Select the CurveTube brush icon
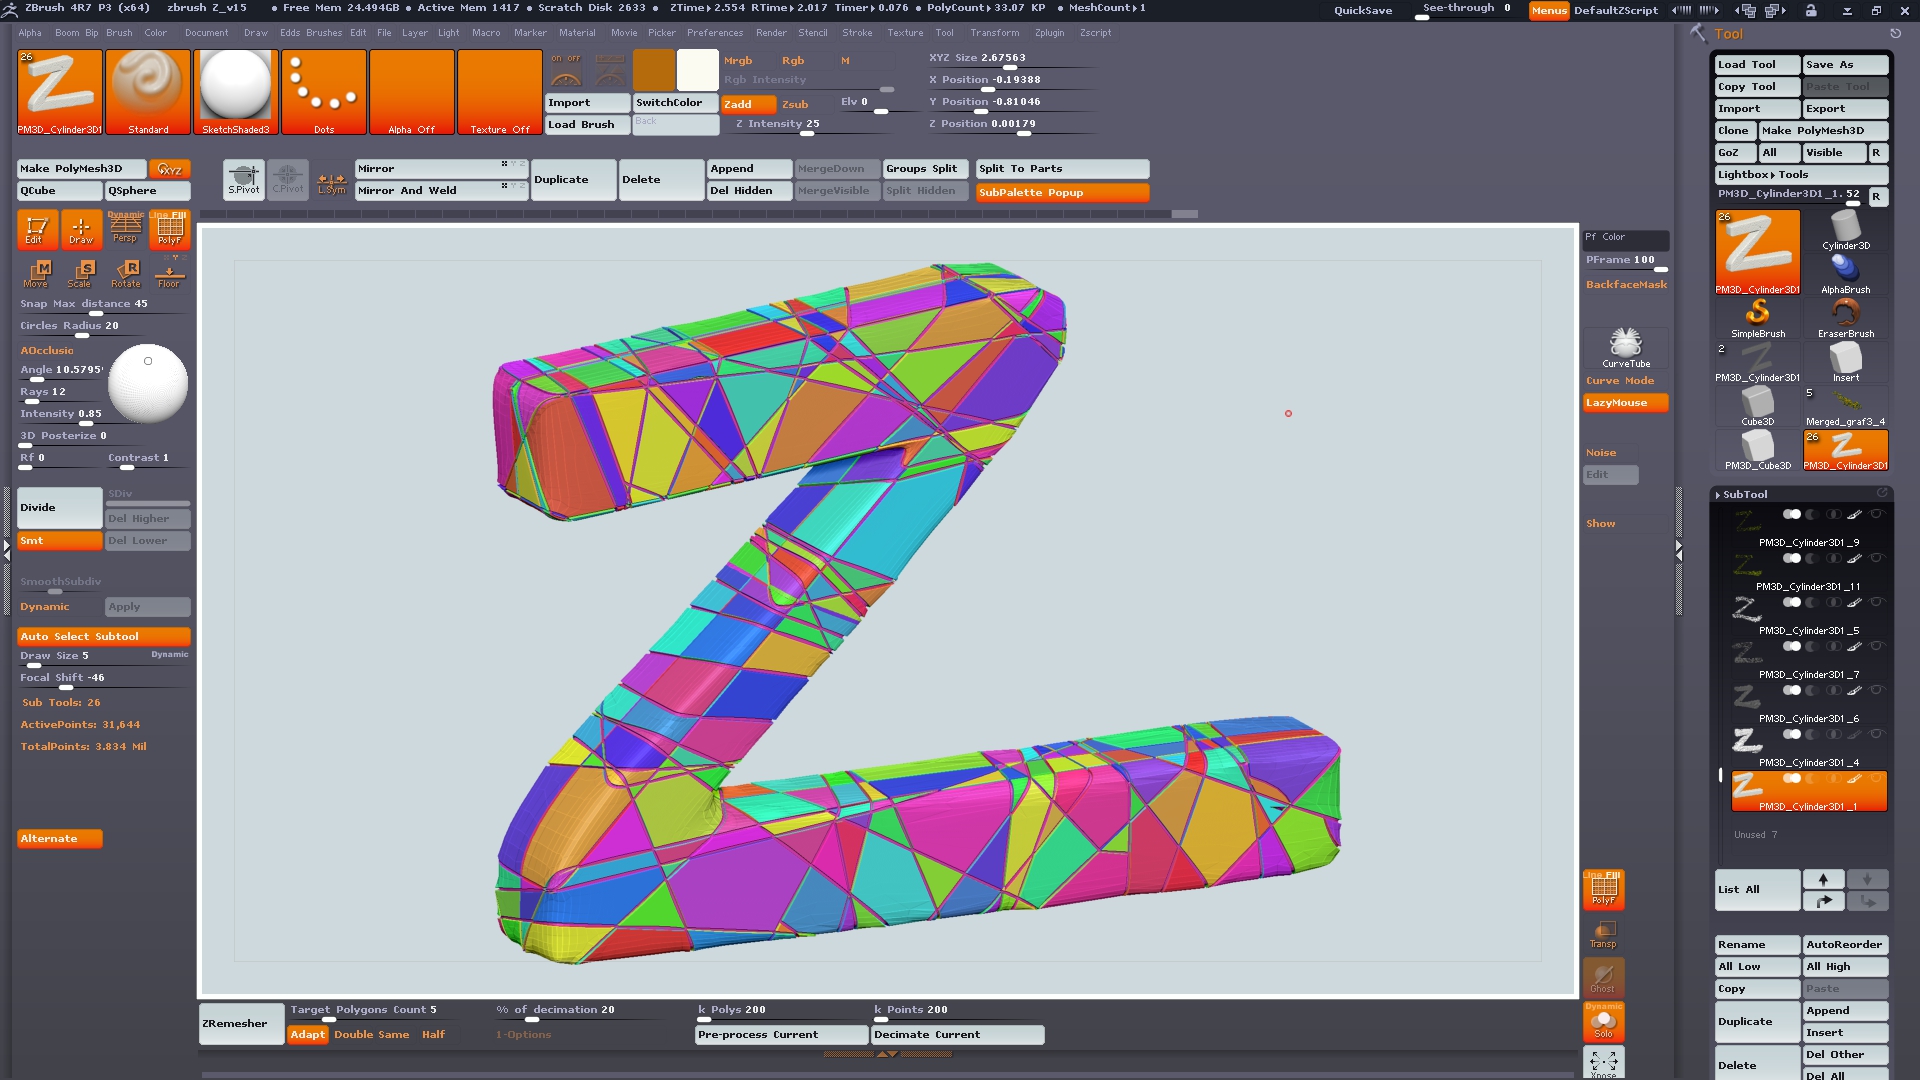This screenshot has height=1080, width=1920. pyautogui.click(x=1625, y=347)
